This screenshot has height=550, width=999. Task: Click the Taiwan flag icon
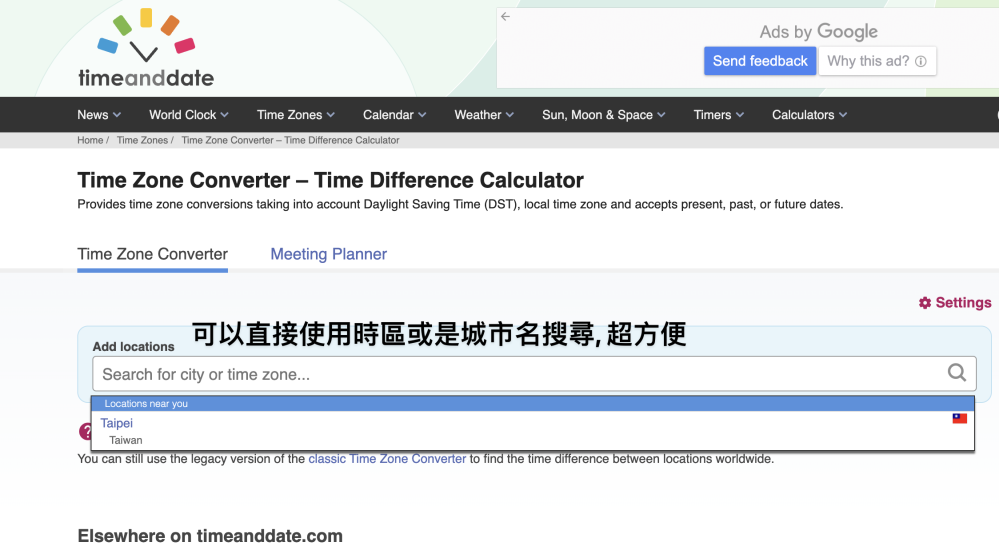[959, 419]
